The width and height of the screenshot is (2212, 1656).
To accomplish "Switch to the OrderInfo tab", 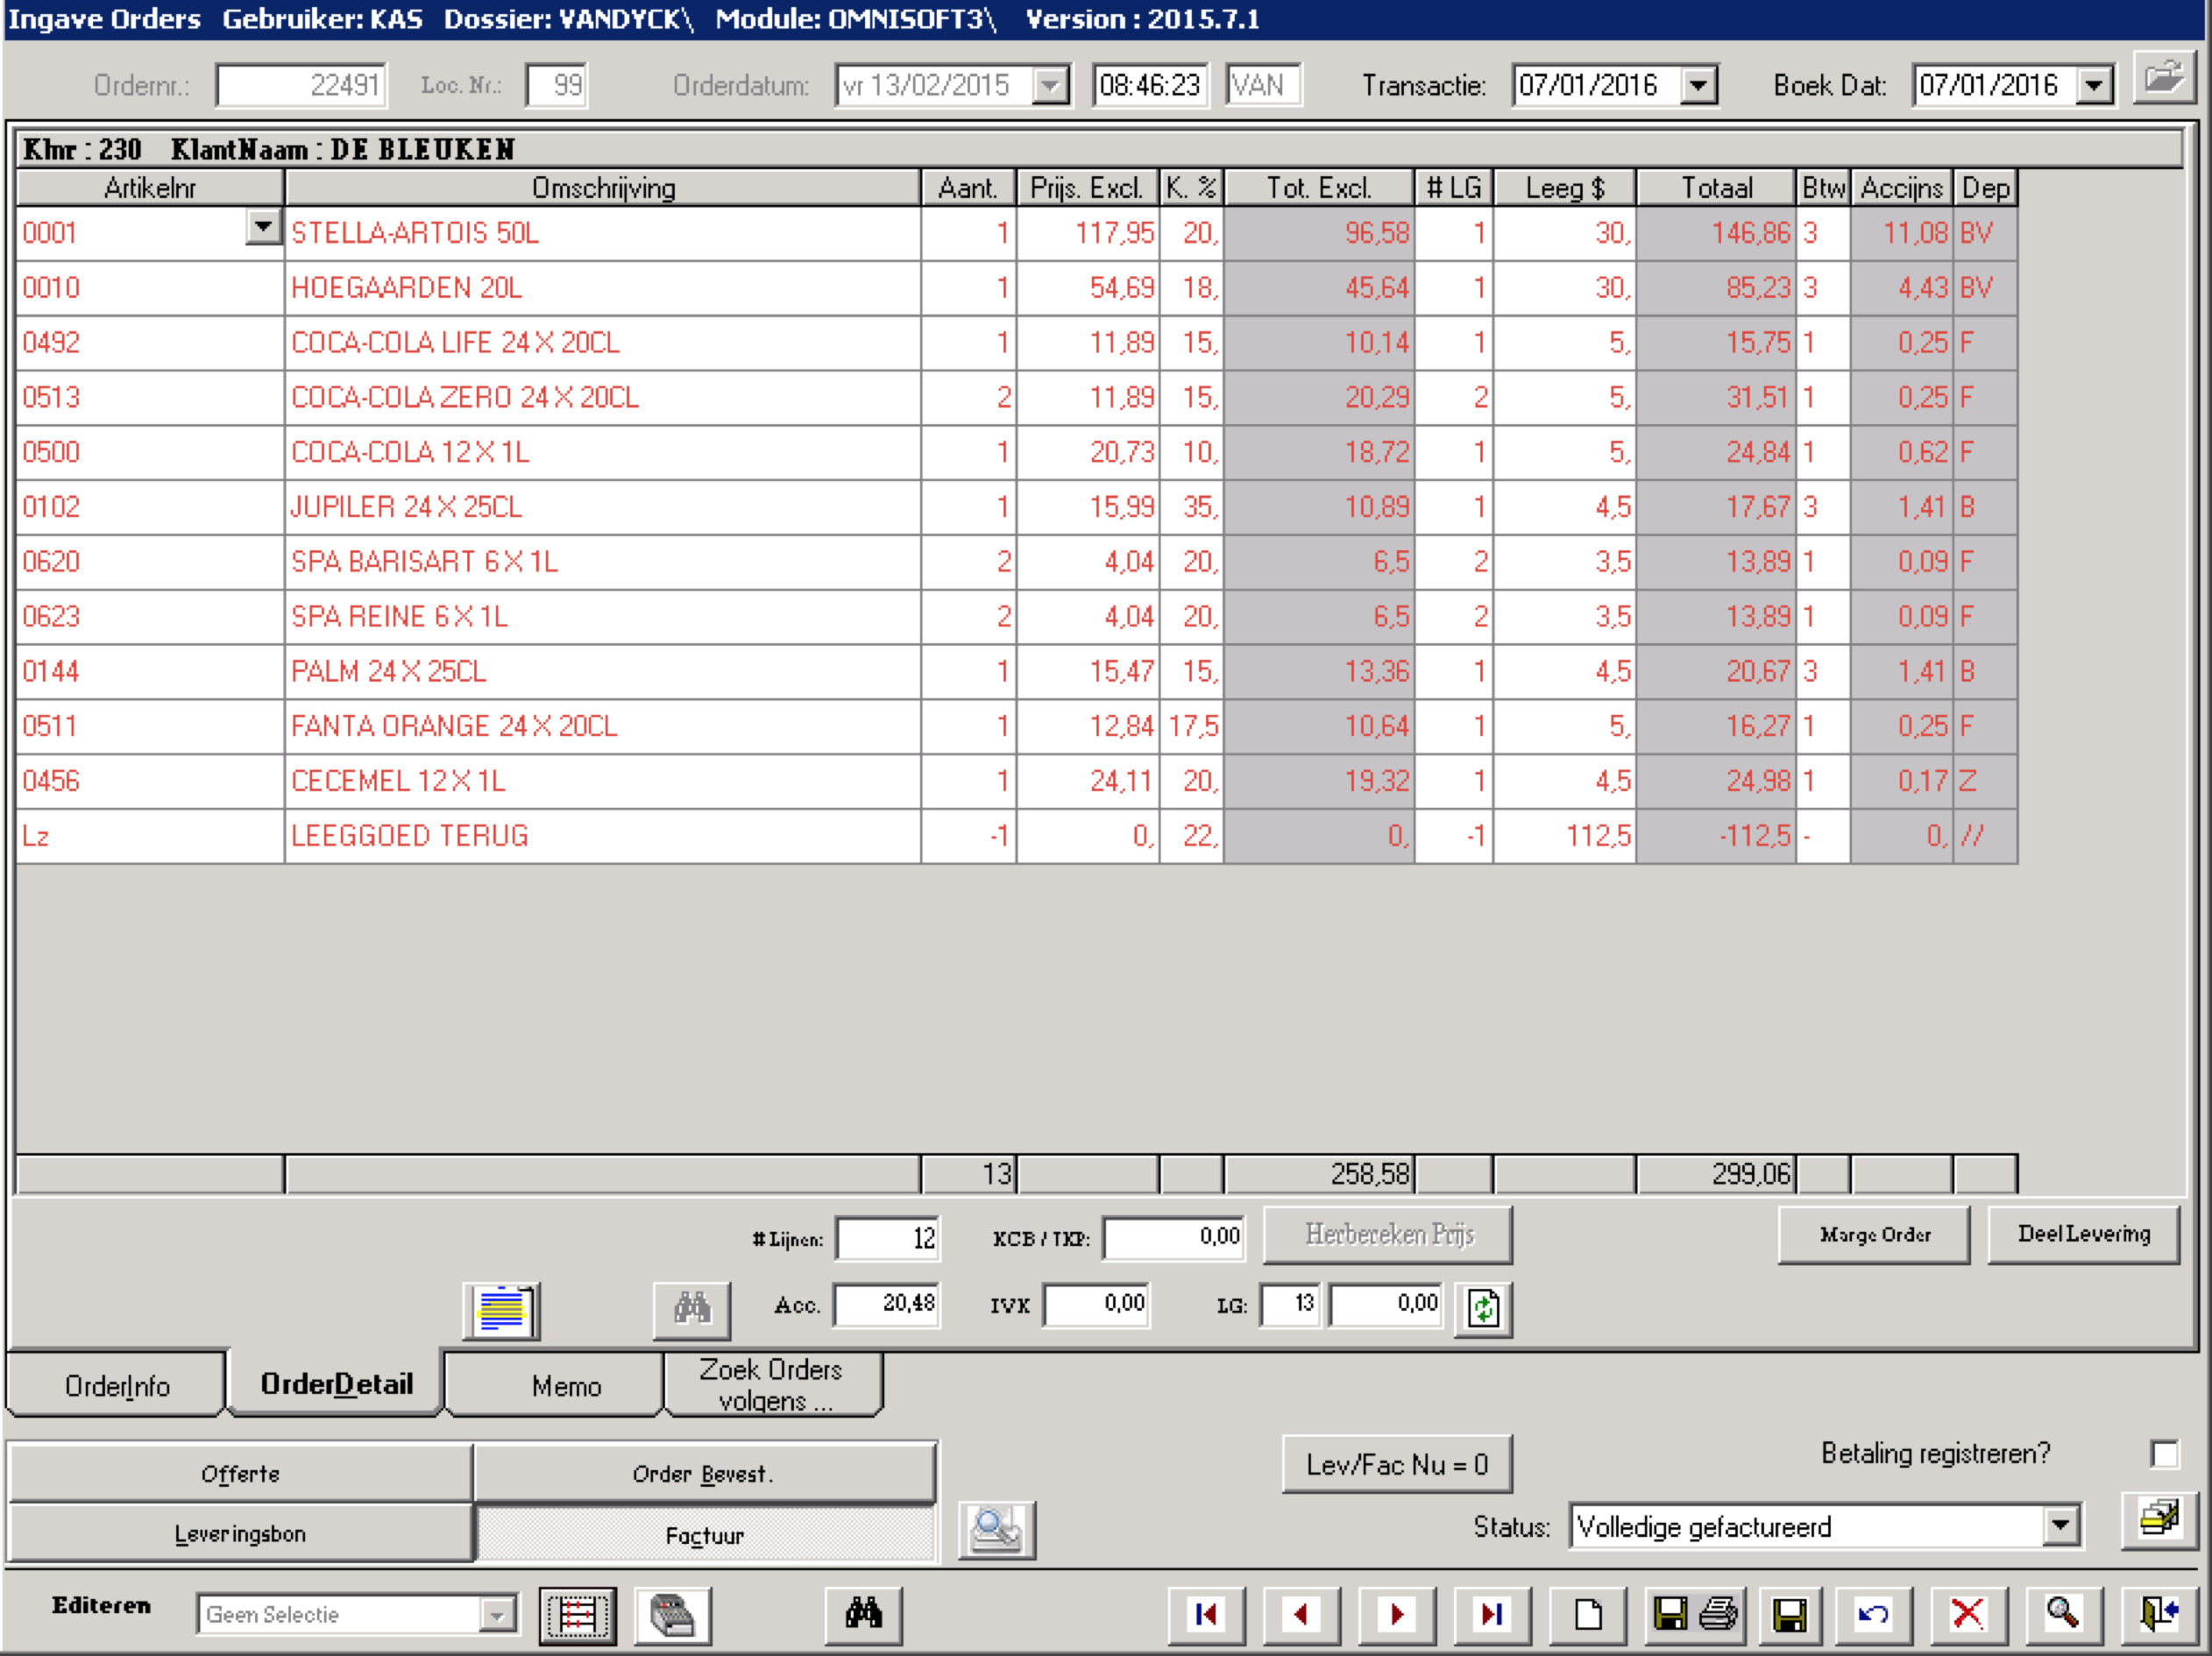I will pos(117,1385).
